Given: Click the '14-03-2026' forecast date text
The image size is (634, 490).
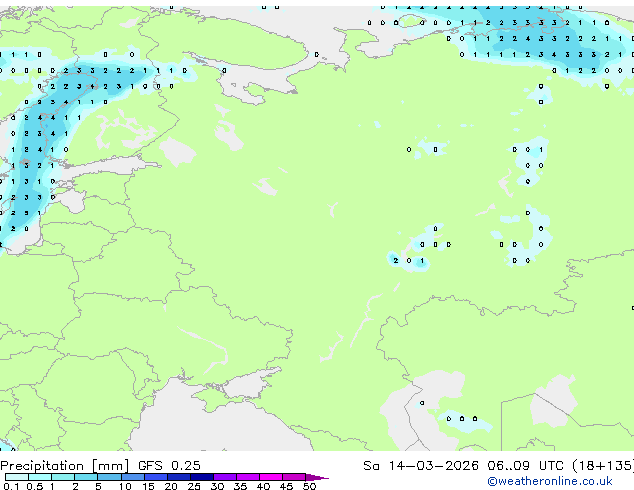Looking at the screenshot, I should 433,466.
